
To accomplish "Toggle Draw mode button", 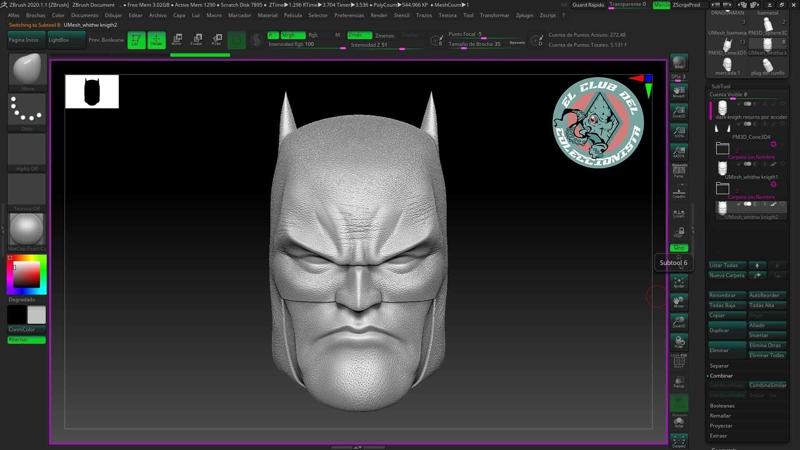I will pos(157,40).
